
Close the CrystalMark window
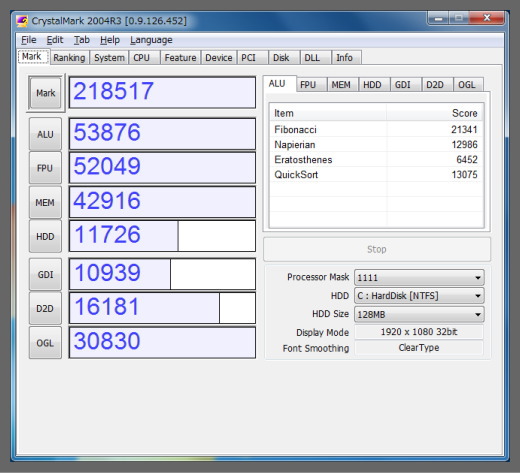[x=486, y=18]
